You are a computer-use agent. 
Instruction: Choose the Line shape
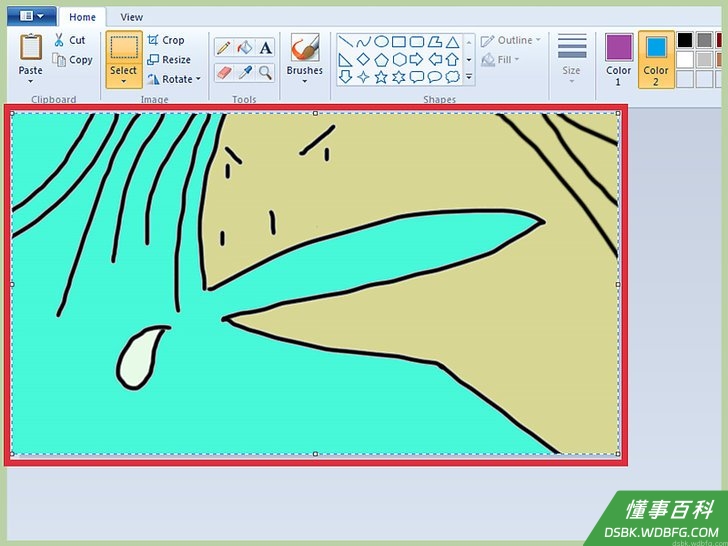345,42
